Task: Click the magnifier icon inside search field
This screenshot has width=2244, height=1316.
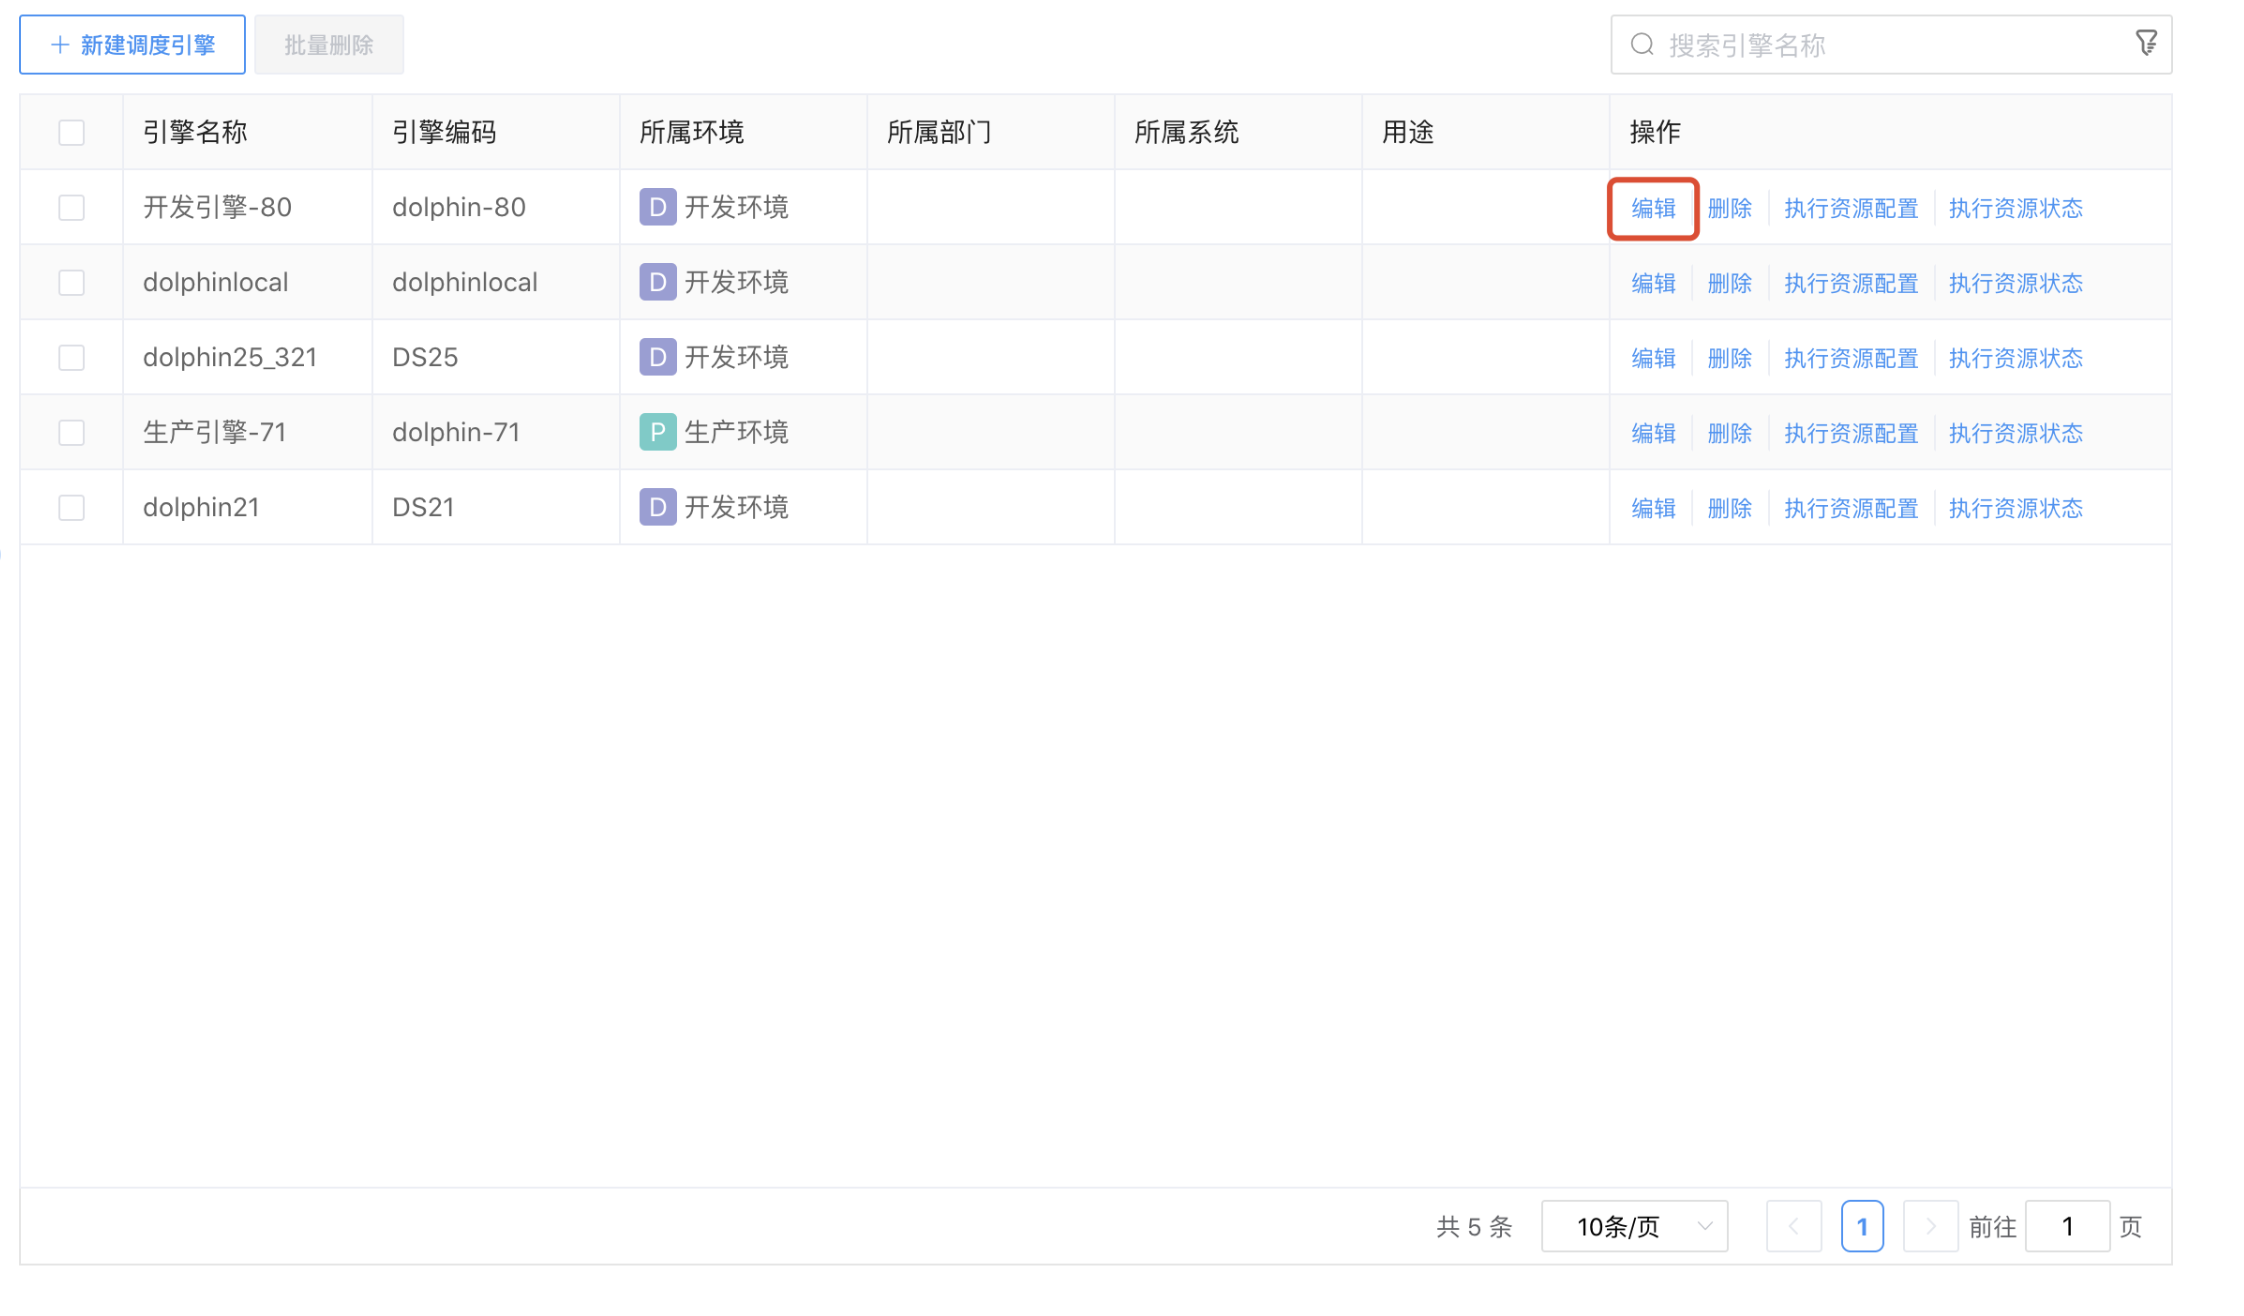Action: (1643, 44)
